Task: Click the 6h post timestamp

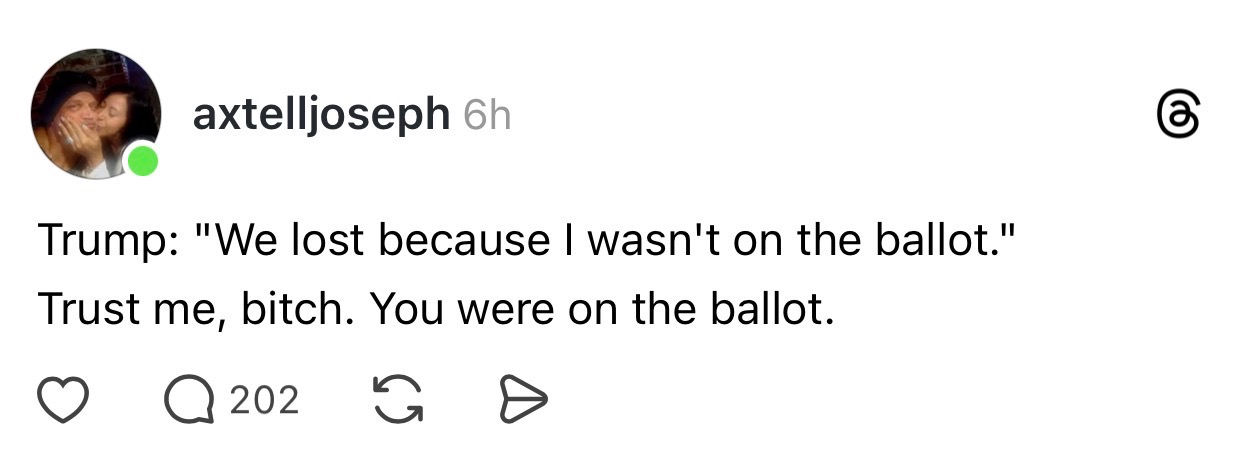Action: pos(488,117)
